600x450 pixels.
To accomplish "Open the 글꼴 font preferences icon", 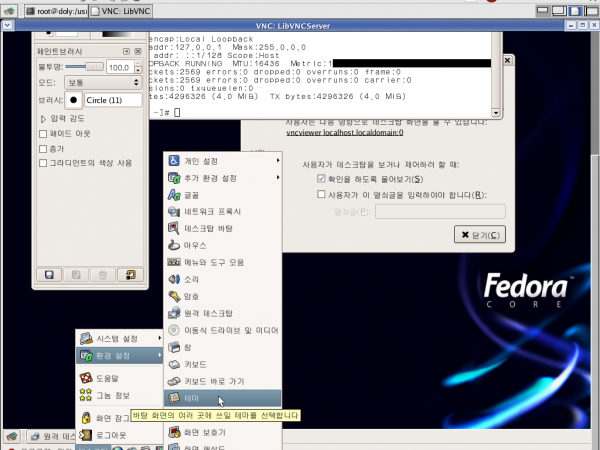I will point(174,195).
